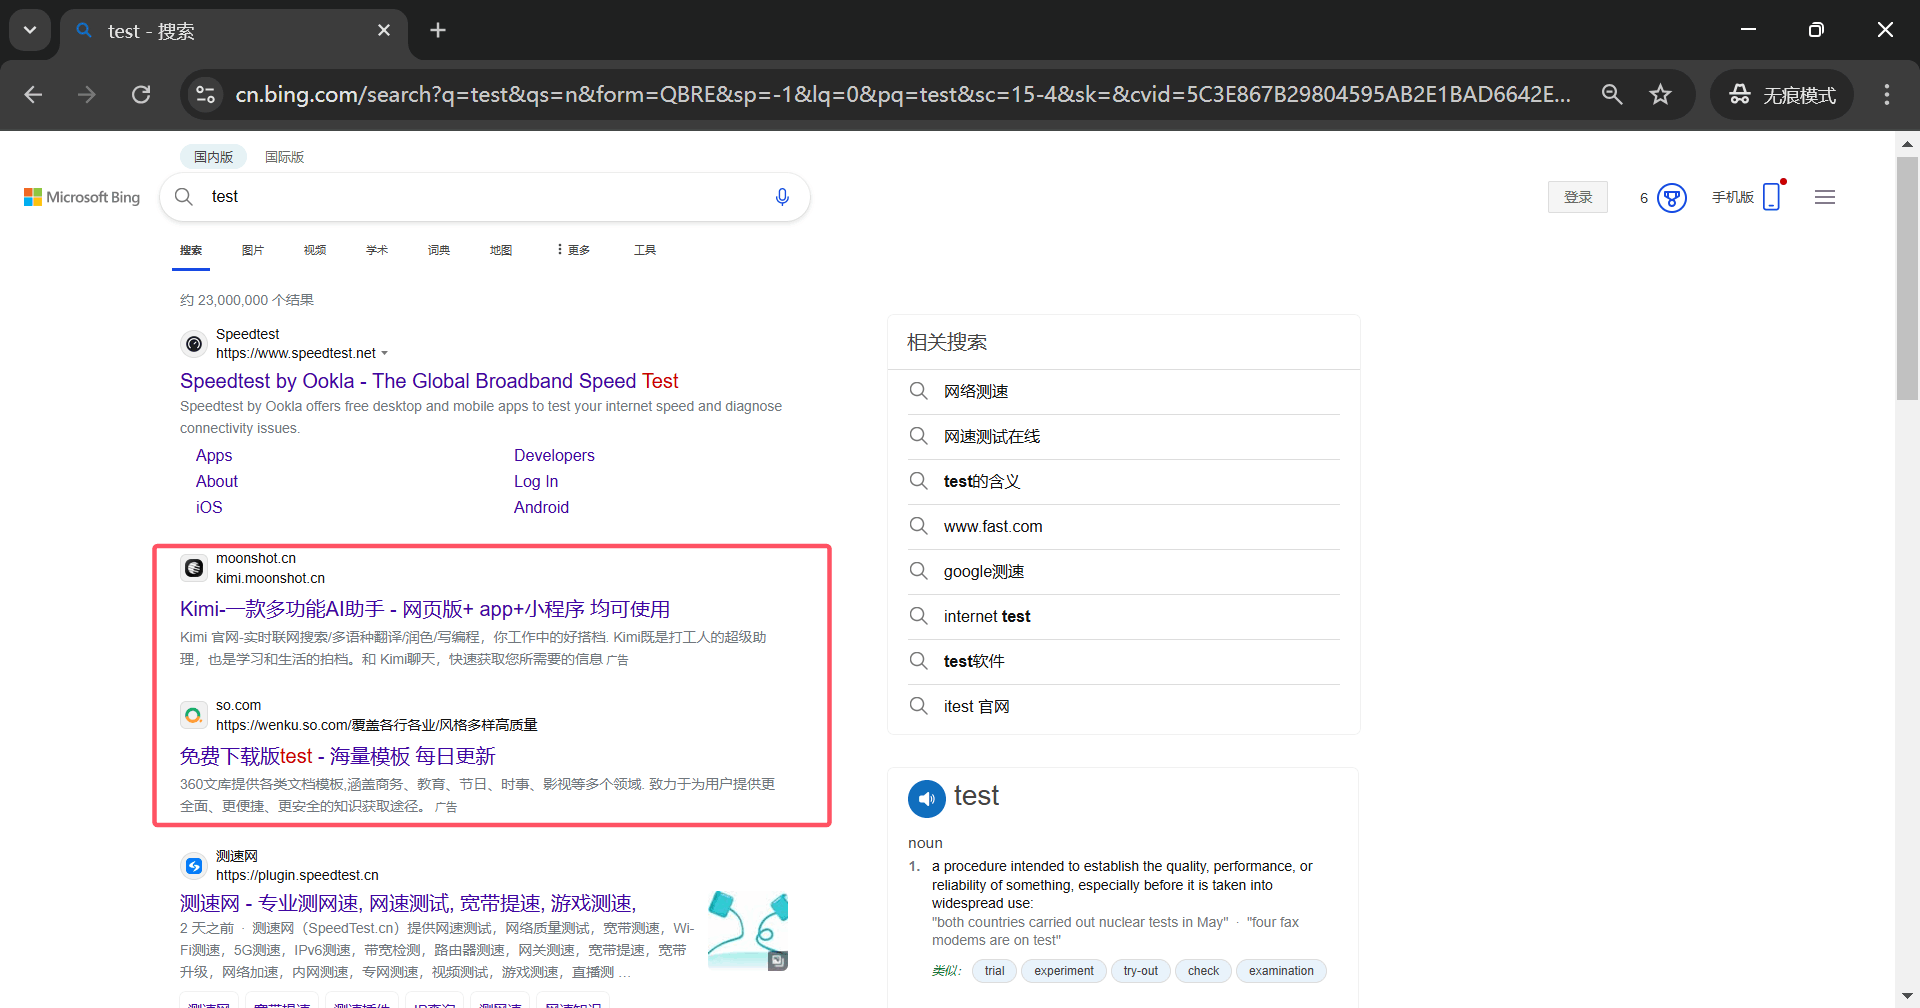Open the dropdown arrow next to speedtest.net

click(x=385, y=353)
